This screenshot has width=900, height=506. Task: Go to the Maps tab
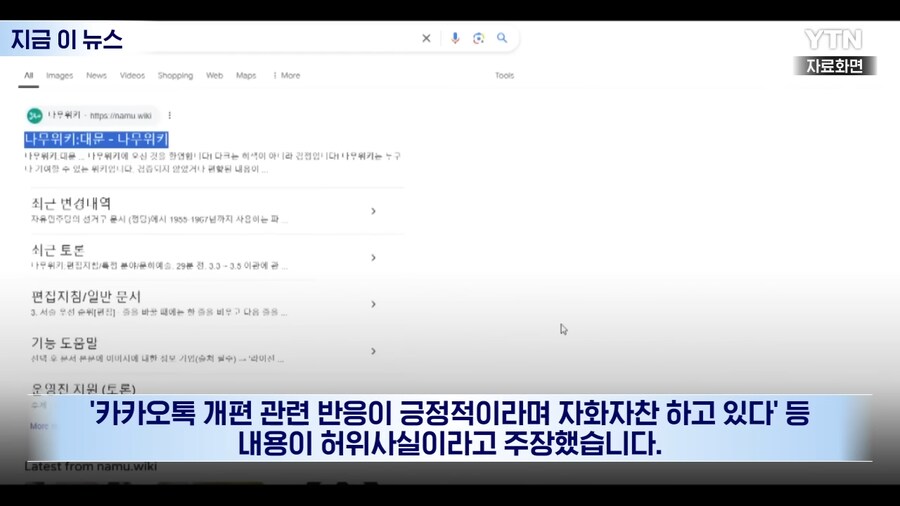(246, 76)
